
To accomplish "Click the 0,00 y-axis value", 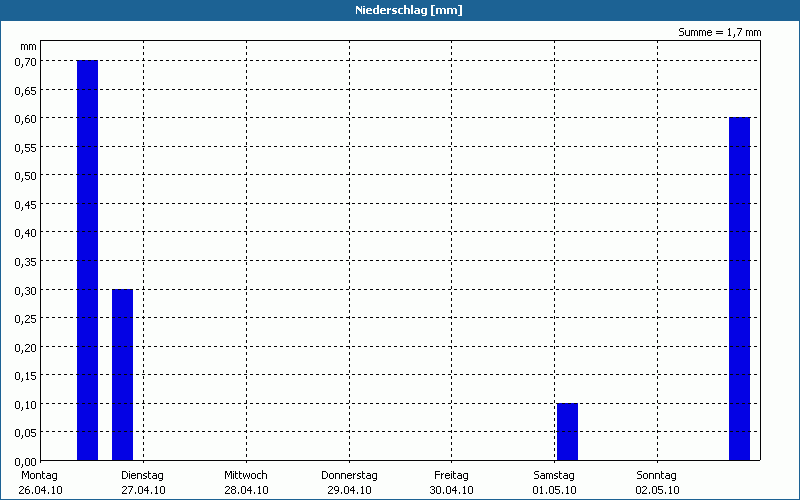I will tap(26, 462).
